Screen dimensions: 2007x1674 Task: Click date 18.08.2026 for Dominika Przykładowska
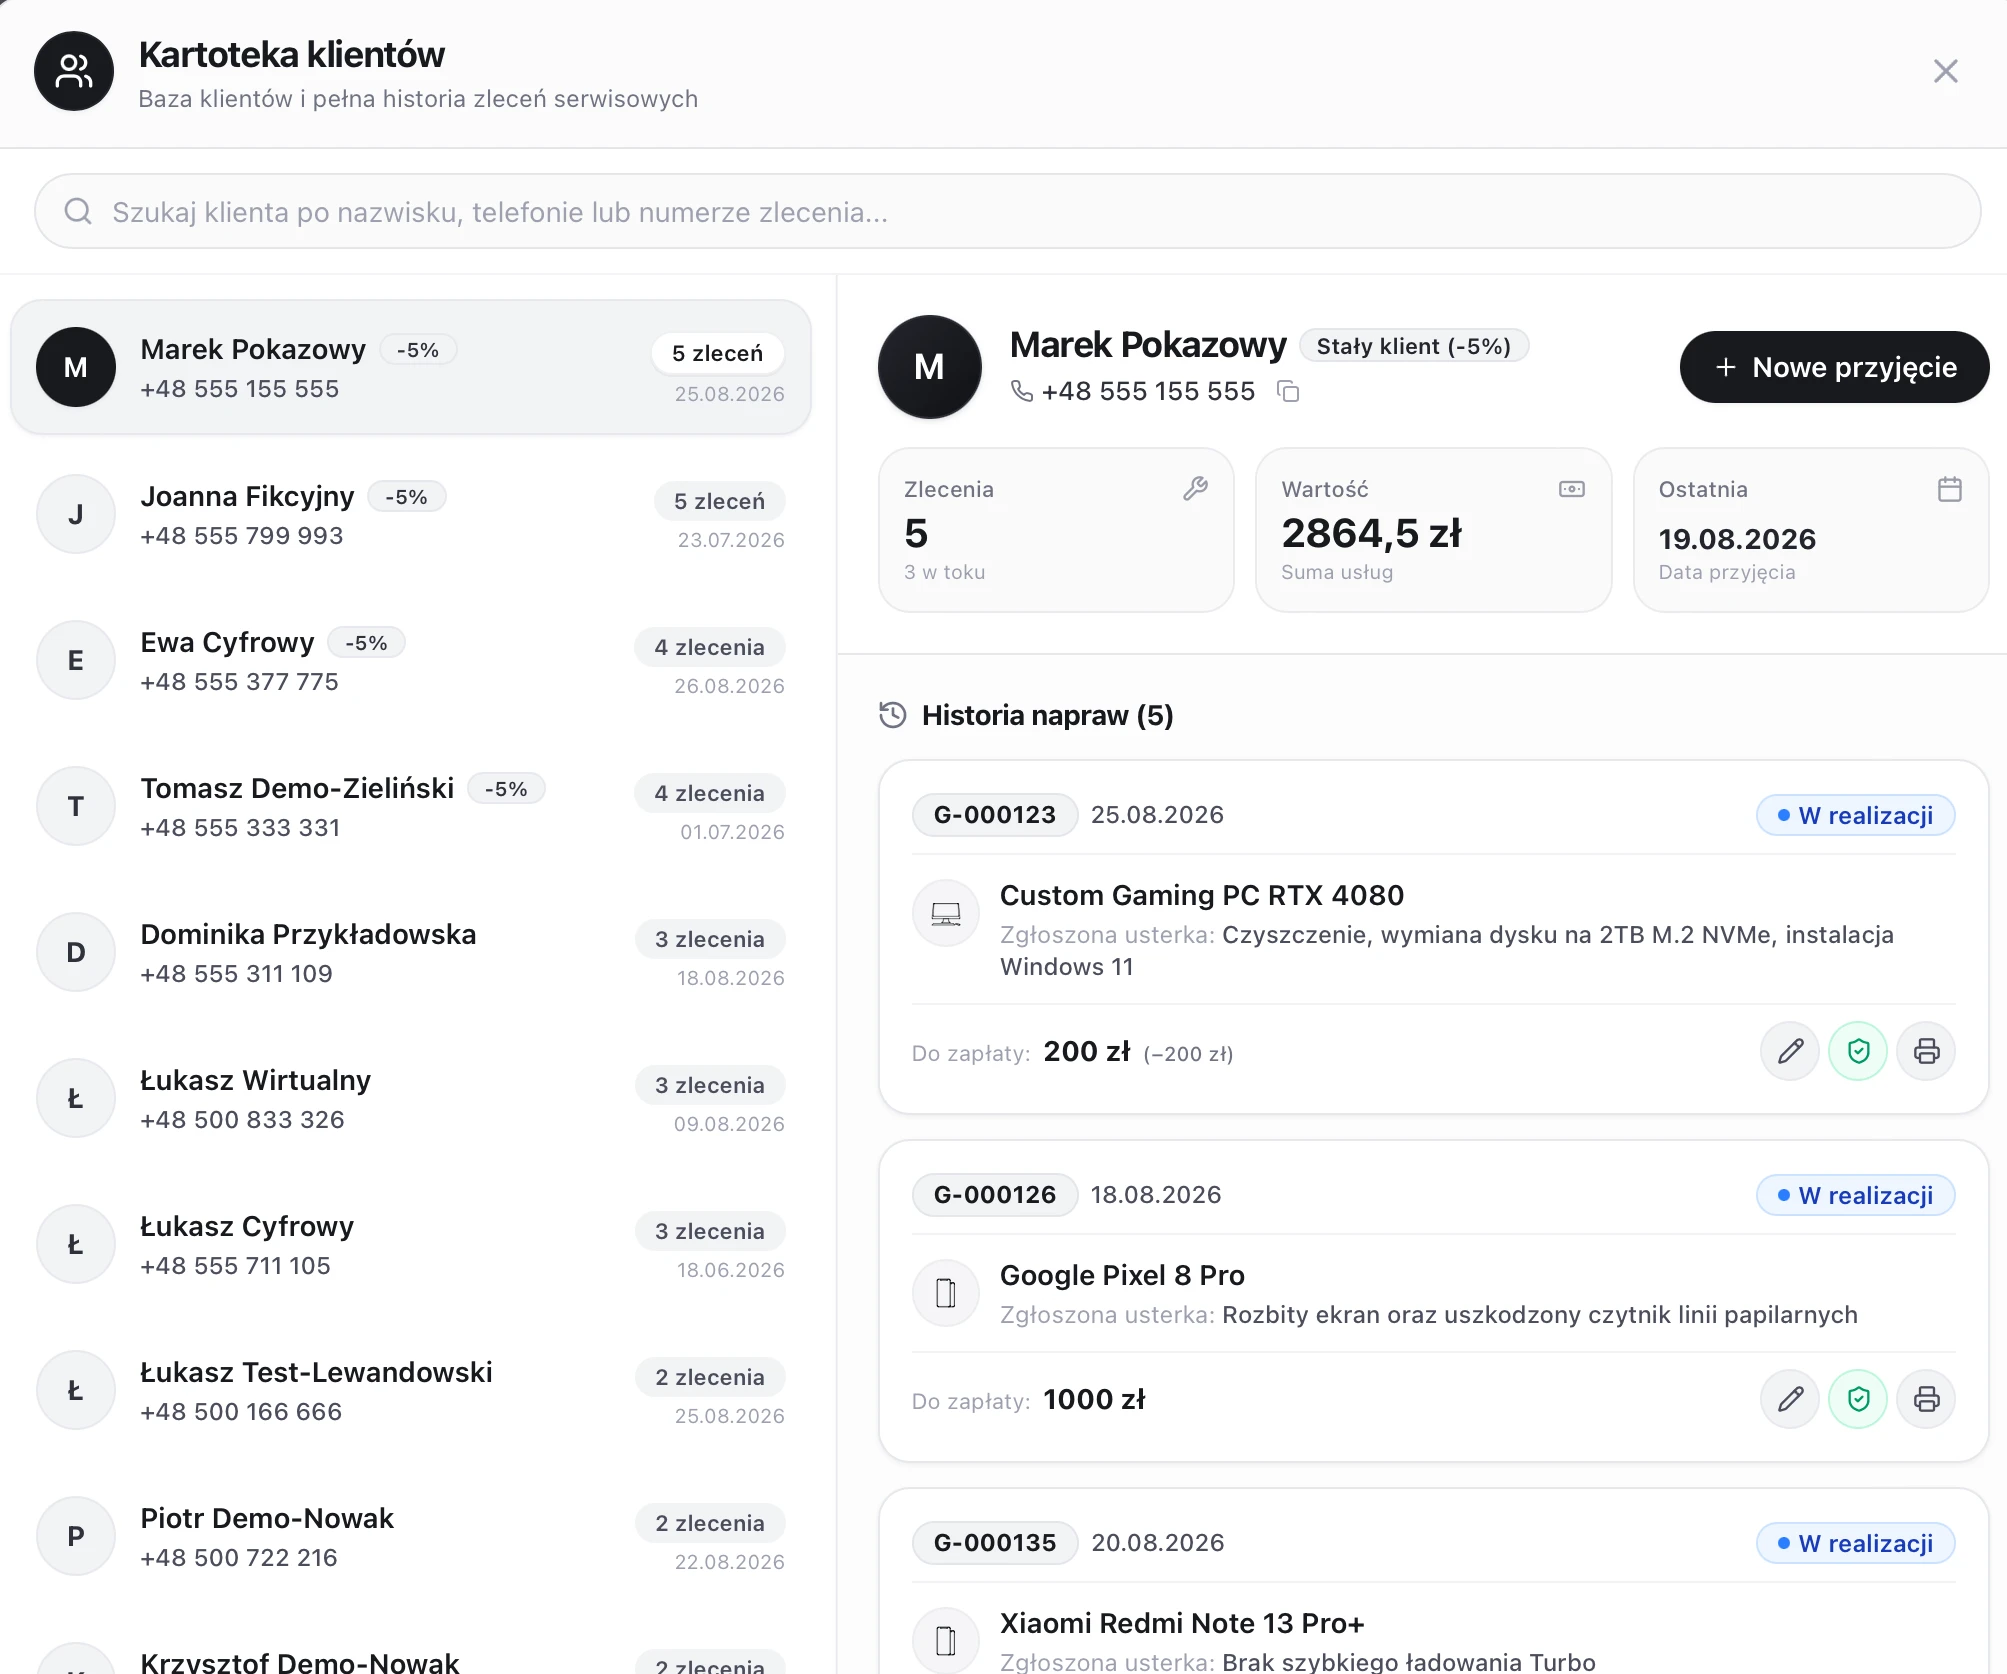pos(730,978)
